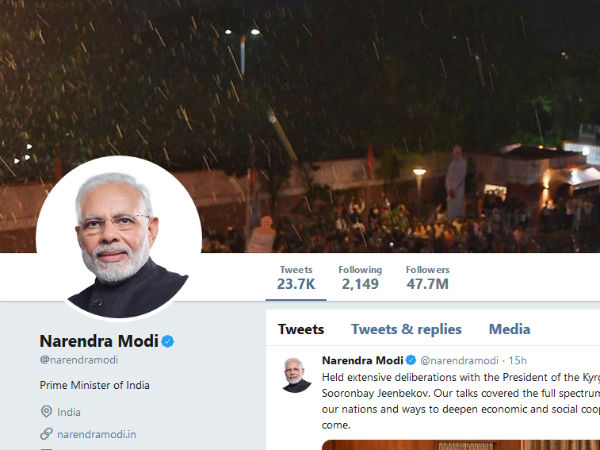This screenshot has width=600, height=450.
Task: Click the verified badge in the tweet header
Action: click(x=411, y=360)
